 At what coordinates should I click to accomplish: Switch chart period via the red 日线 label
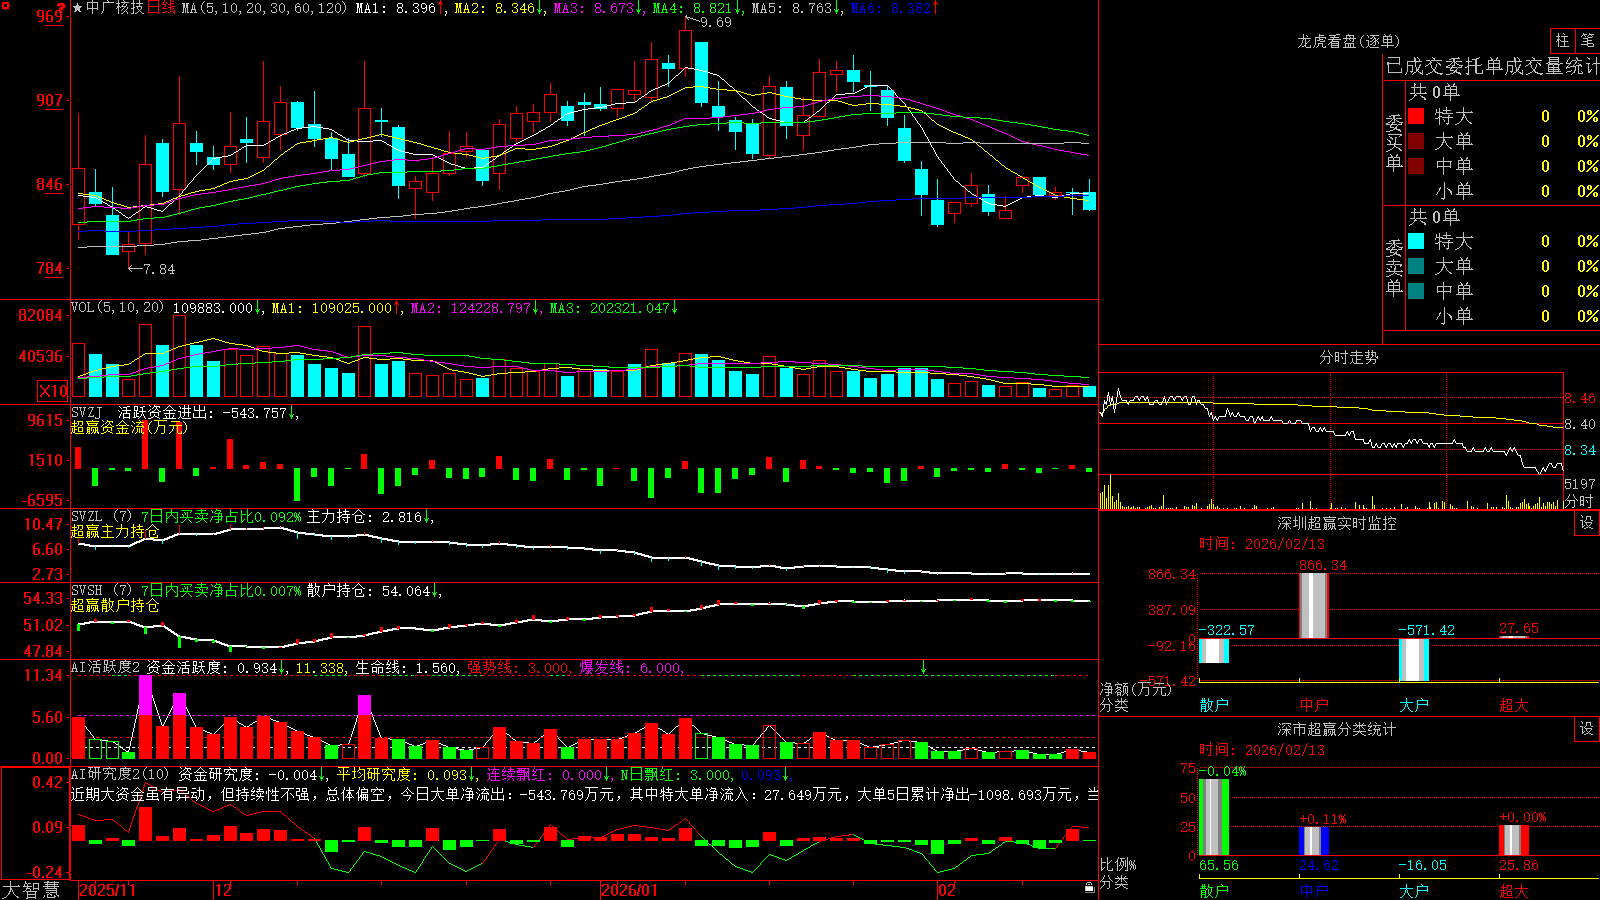161,8
